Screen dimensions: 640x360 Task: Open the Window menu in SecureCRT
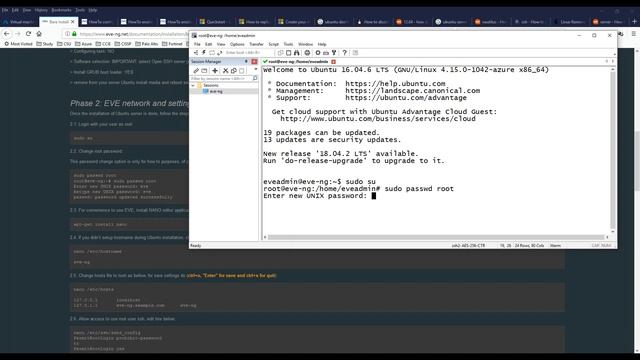305,44
